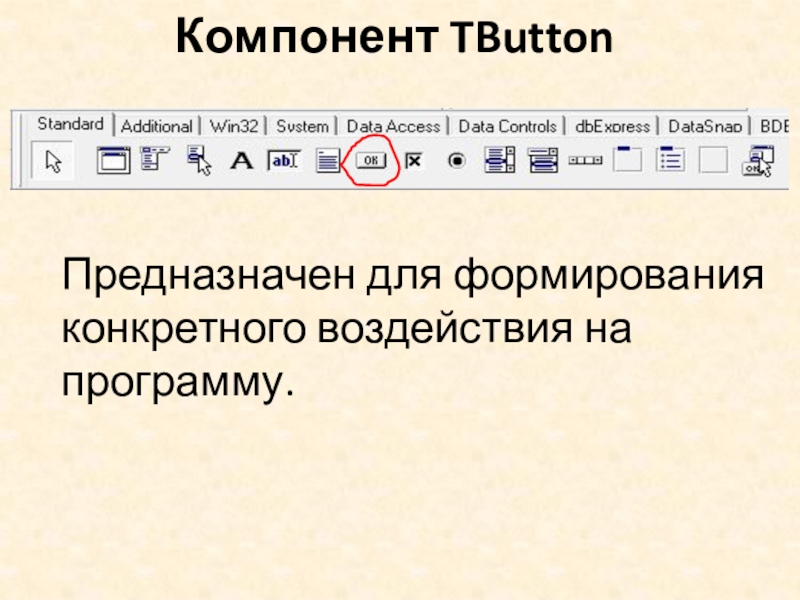
Task: Select the GroupBox component icon
Action: click(x=627, y=159)
